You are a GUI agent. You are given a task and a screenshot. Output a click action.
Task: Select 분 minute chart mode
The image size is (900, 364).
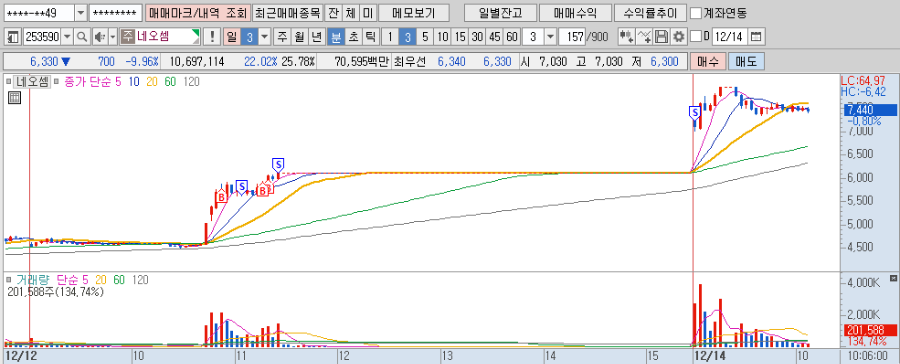335,37
